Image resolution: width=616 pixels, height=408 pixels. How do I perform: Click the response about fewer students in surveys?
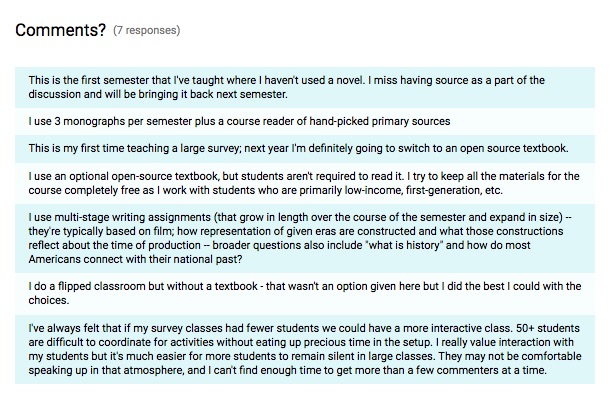[x=305, y=349]
